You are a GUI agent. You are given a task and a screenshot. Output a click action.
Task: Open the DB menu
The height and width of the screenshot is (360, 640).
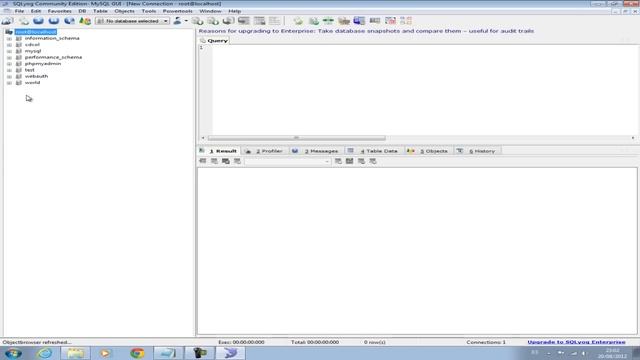tap(82, 11)
